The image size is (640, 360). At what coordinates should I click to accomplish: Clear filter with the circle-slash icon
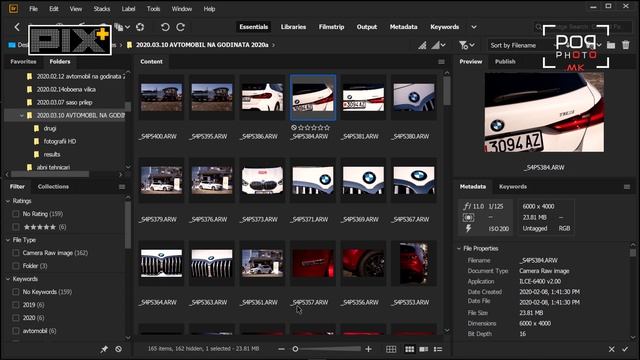(118, 349)
